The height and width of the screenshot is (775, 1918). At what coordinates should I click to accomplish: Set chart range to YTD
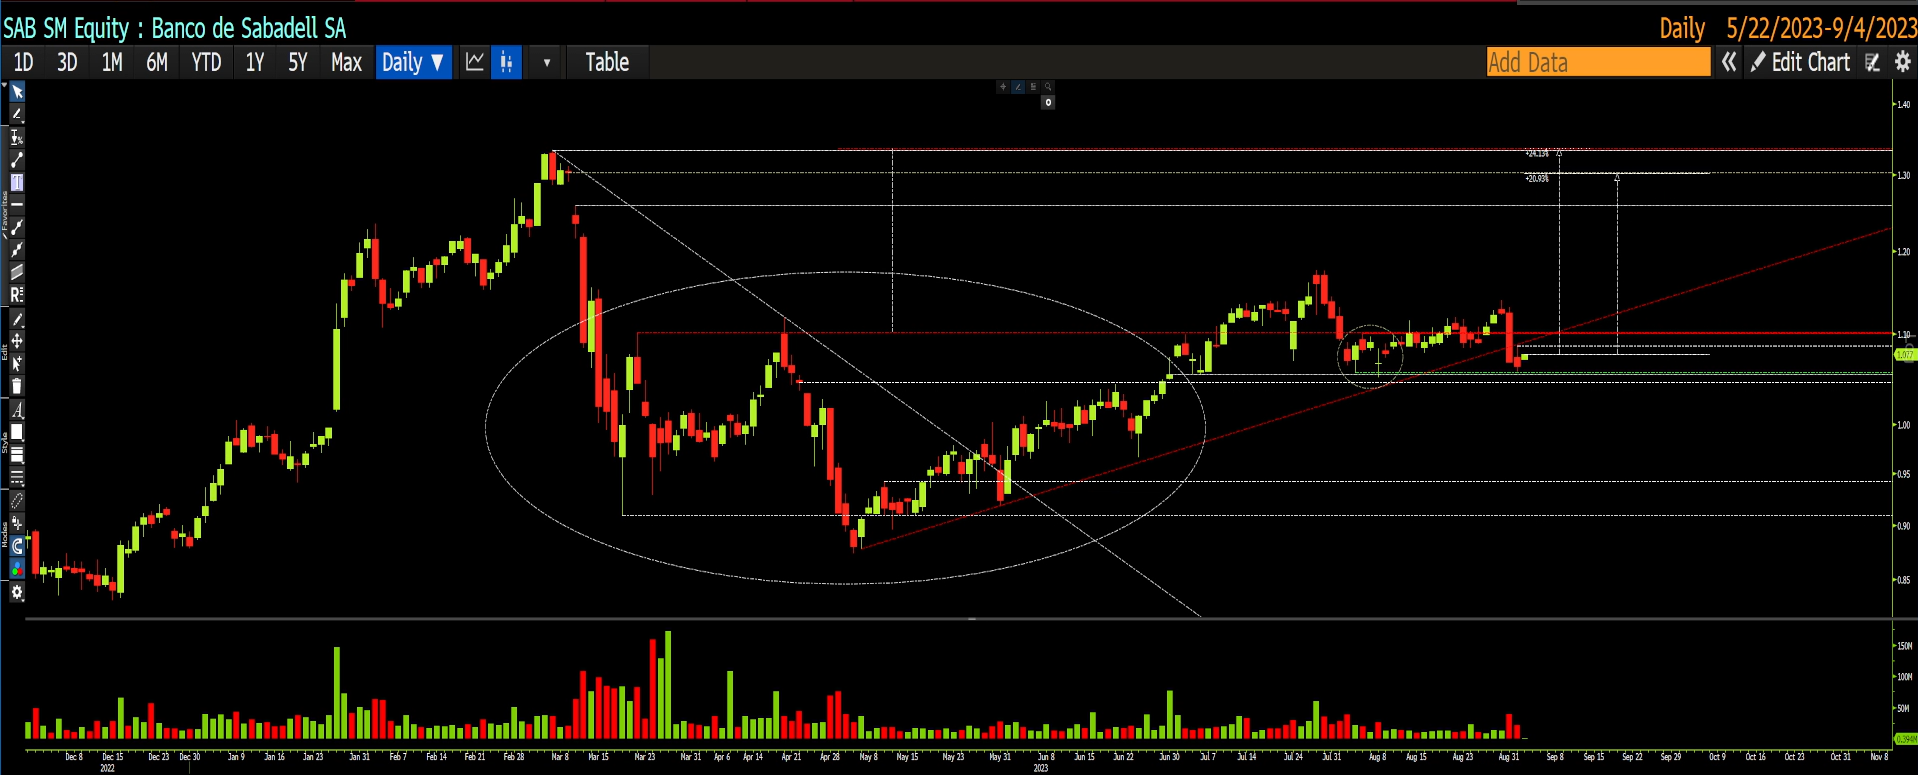coord(206,62)
